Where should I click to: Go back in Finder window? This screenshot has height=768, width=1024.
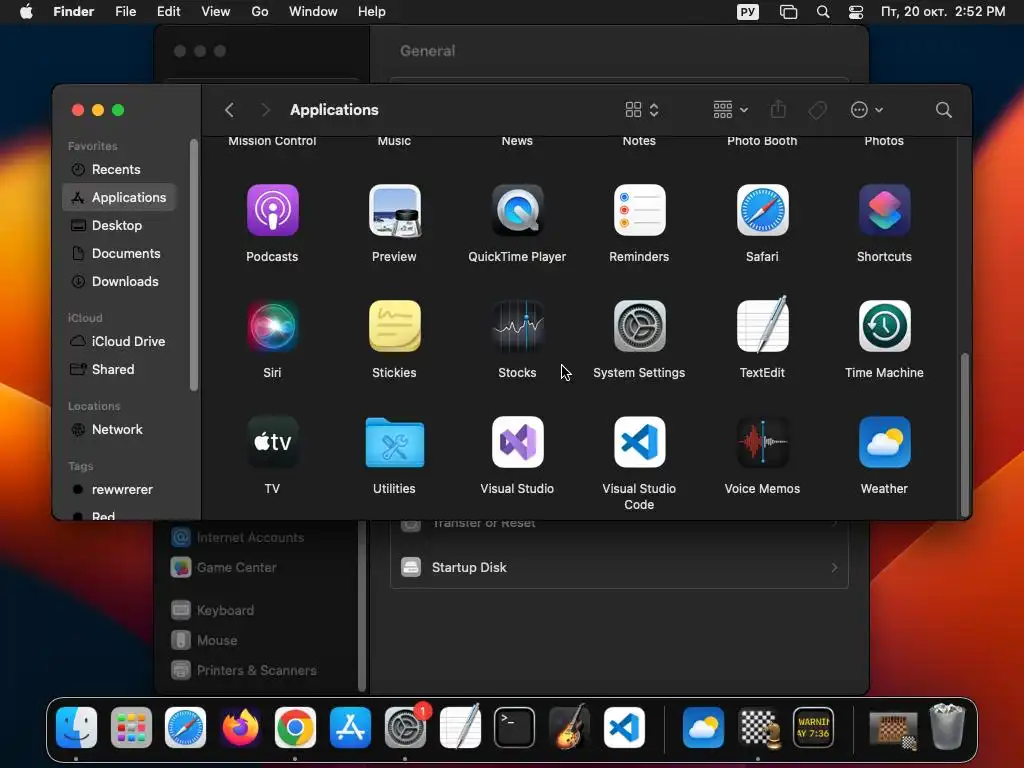pos(229,110)
